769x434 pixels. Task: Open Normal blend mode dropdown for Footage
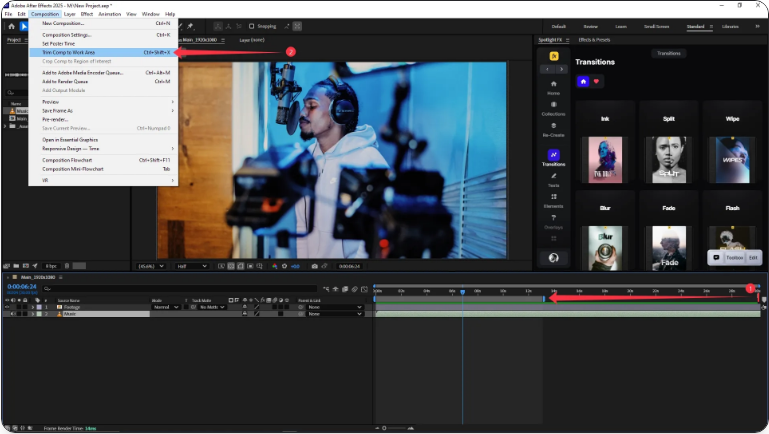coord(165,307)
